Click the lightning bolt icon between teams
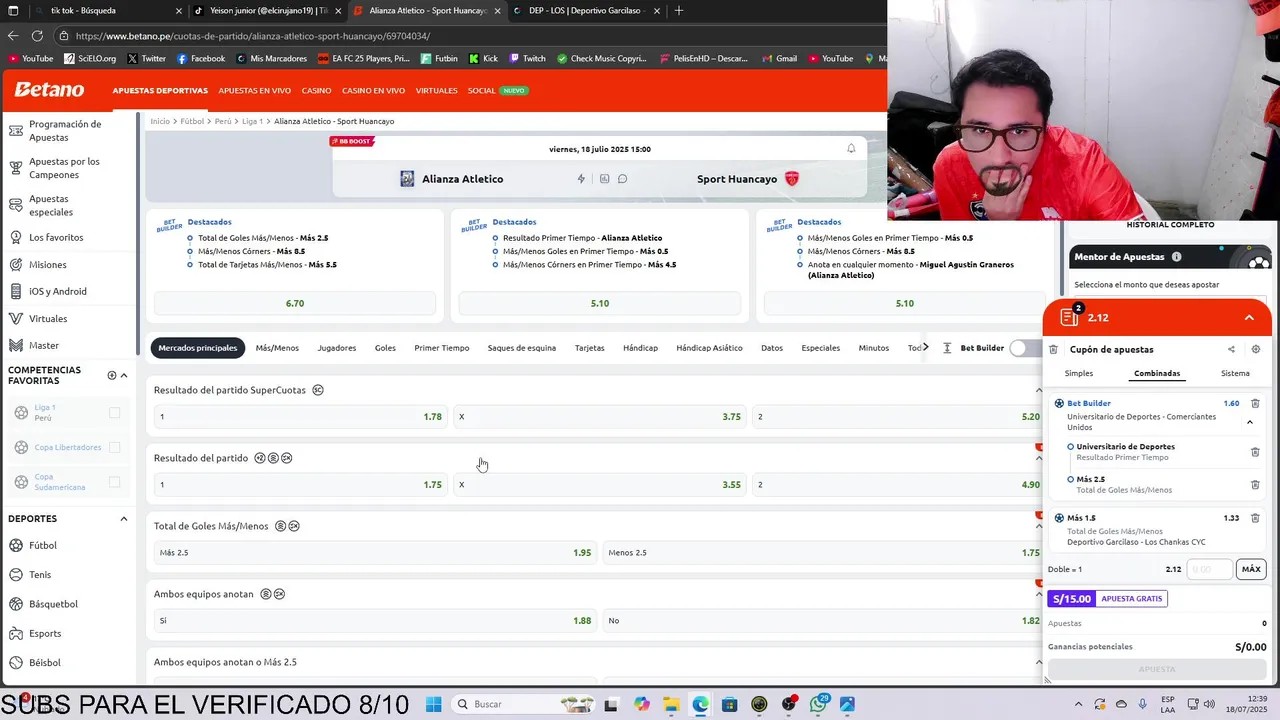Screen dimensions: 1280x720 click(581, 179)
